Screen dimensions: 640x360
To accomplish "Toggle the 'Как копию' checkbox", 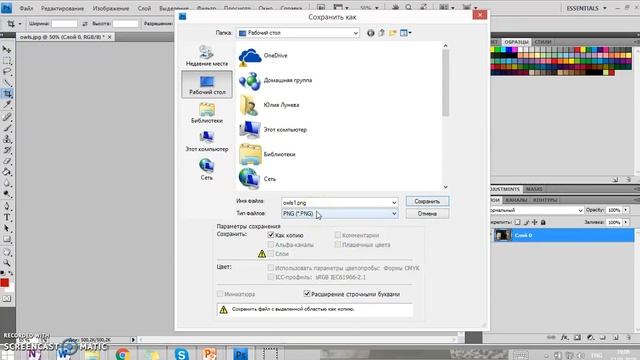I will 271,235.
